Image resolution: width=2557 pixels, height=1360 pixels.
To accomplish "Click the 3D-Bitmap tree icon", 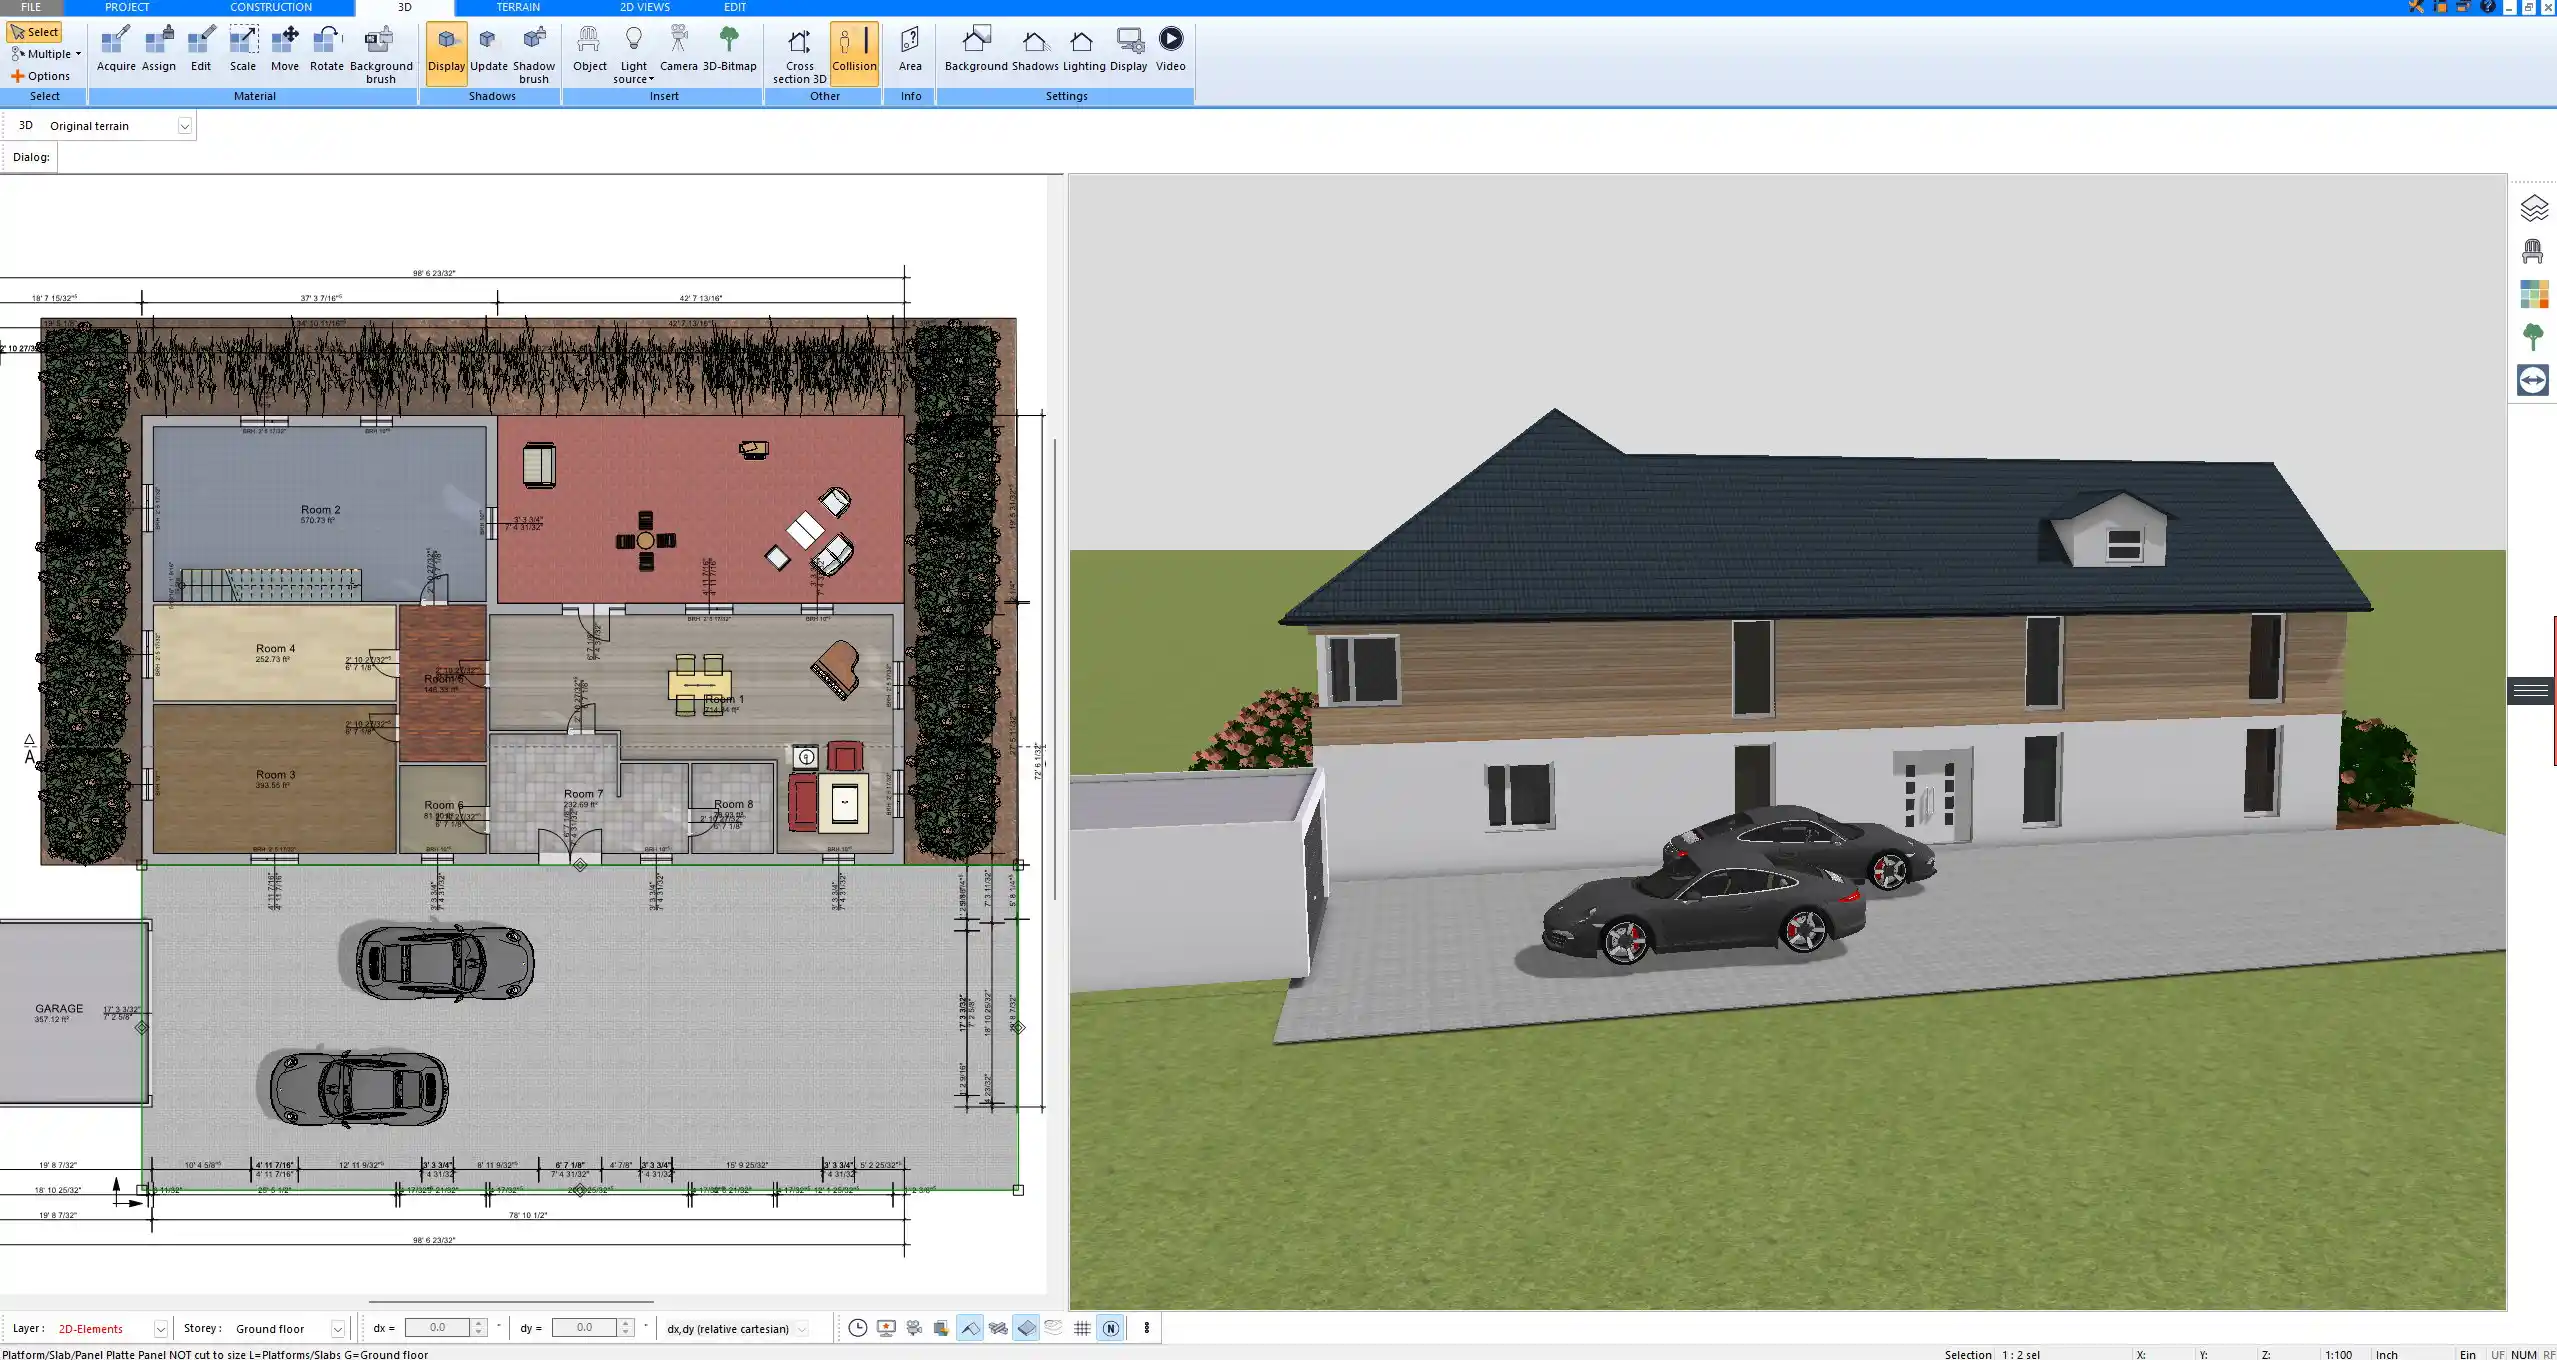I will [729, 49].
